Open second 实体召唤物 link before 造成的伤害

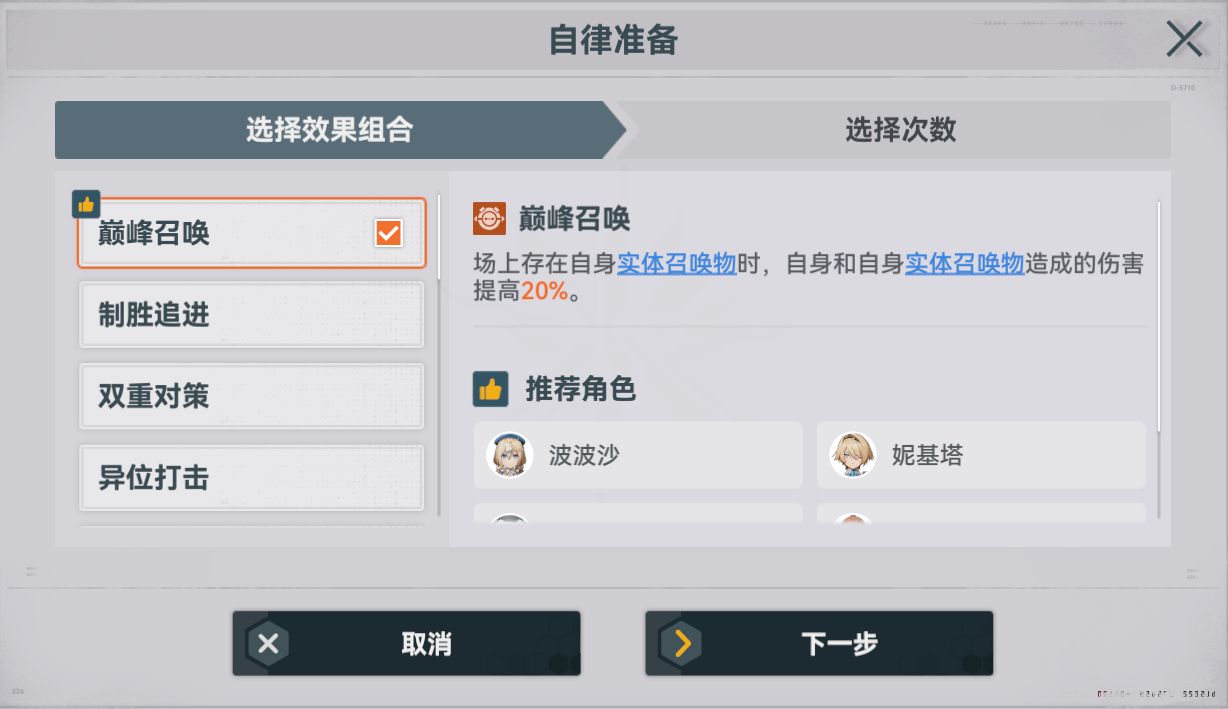[965, 264]
